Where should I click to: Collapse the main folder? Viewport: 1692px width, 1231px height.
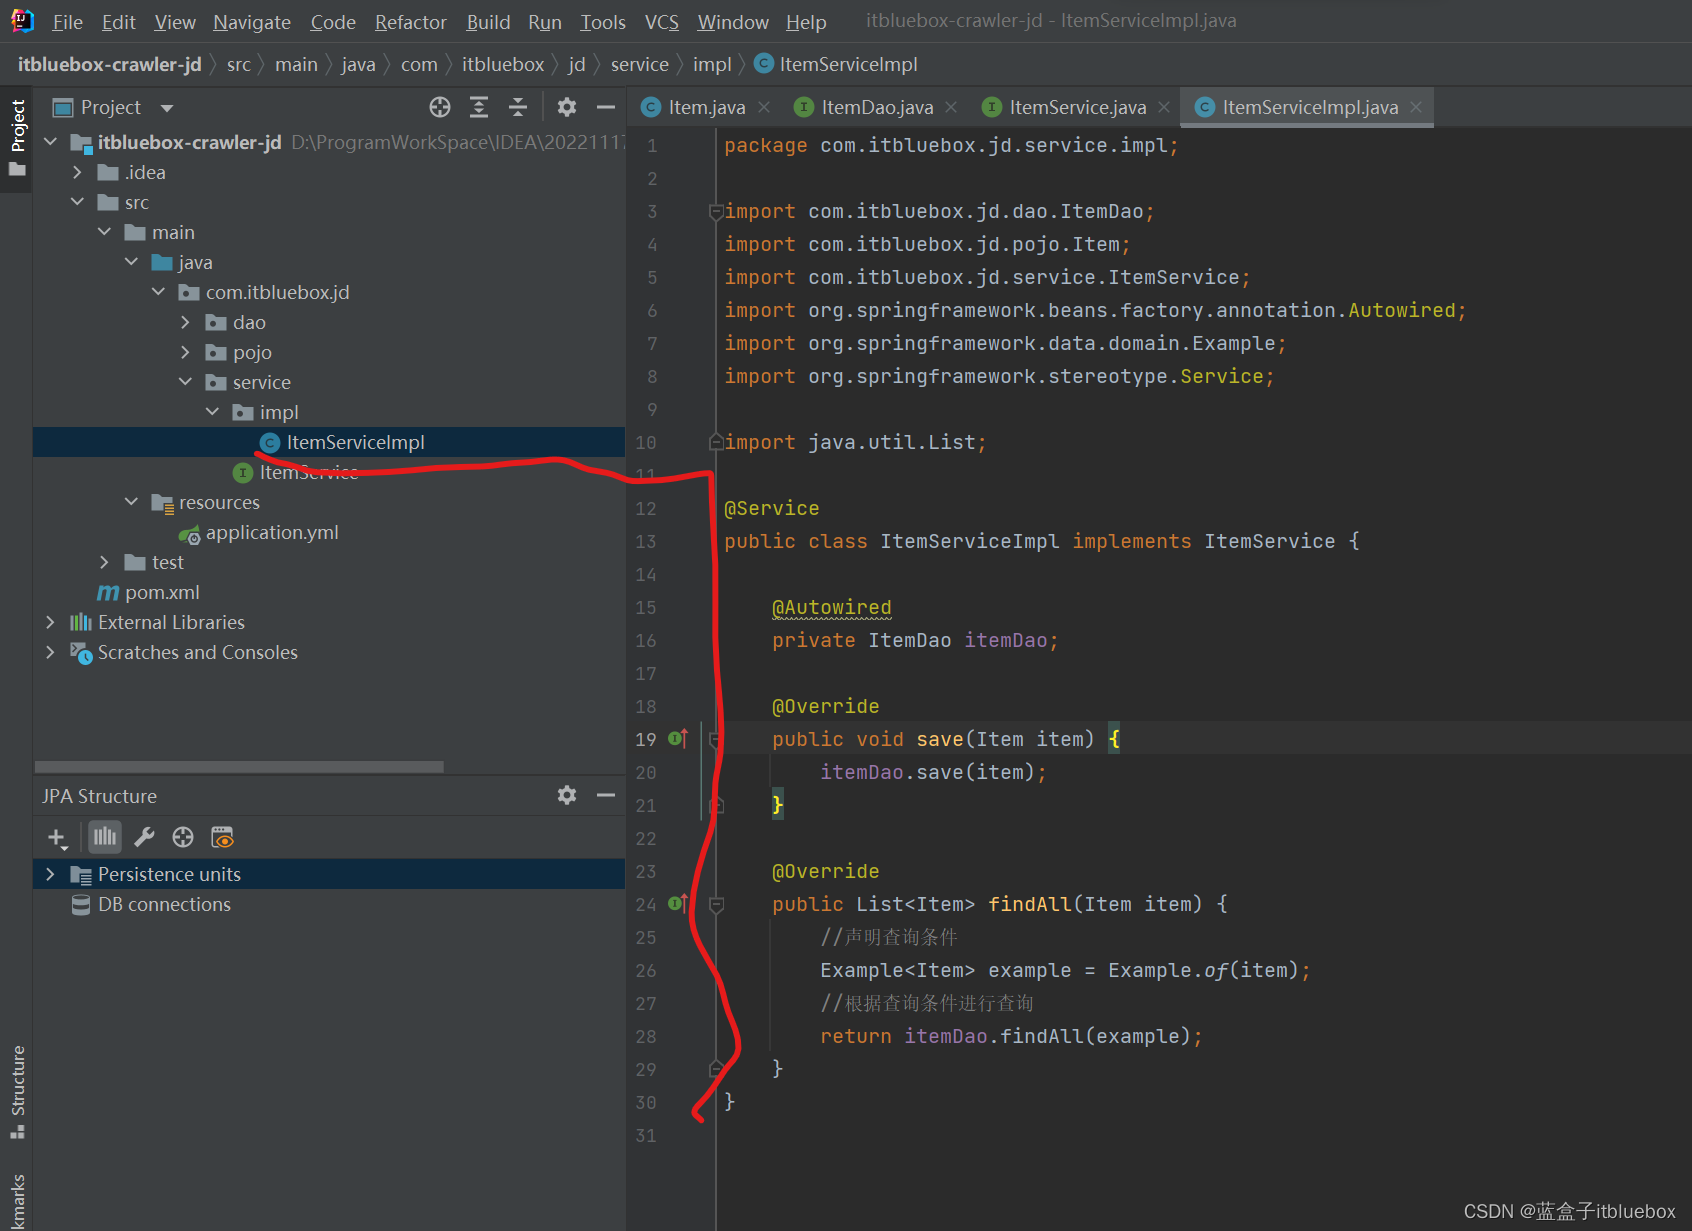click(104, 232)
